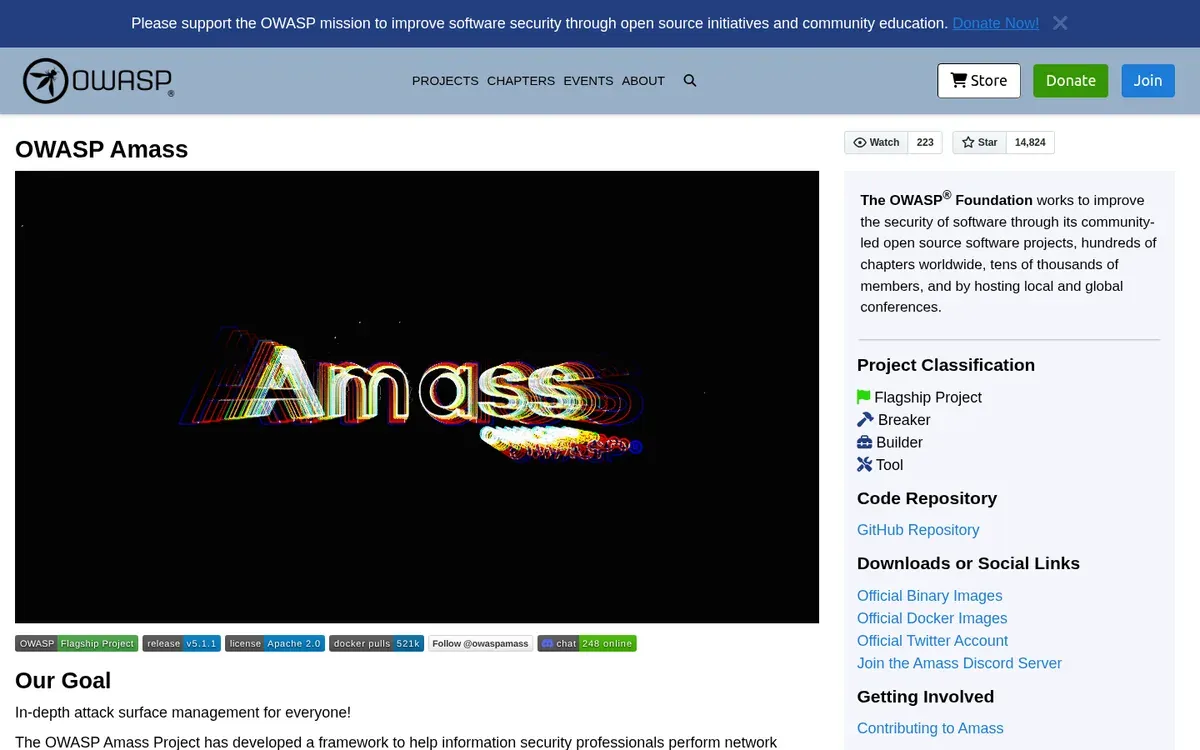Open the chat 248 online badge
1200x750 pixels.
587,644
